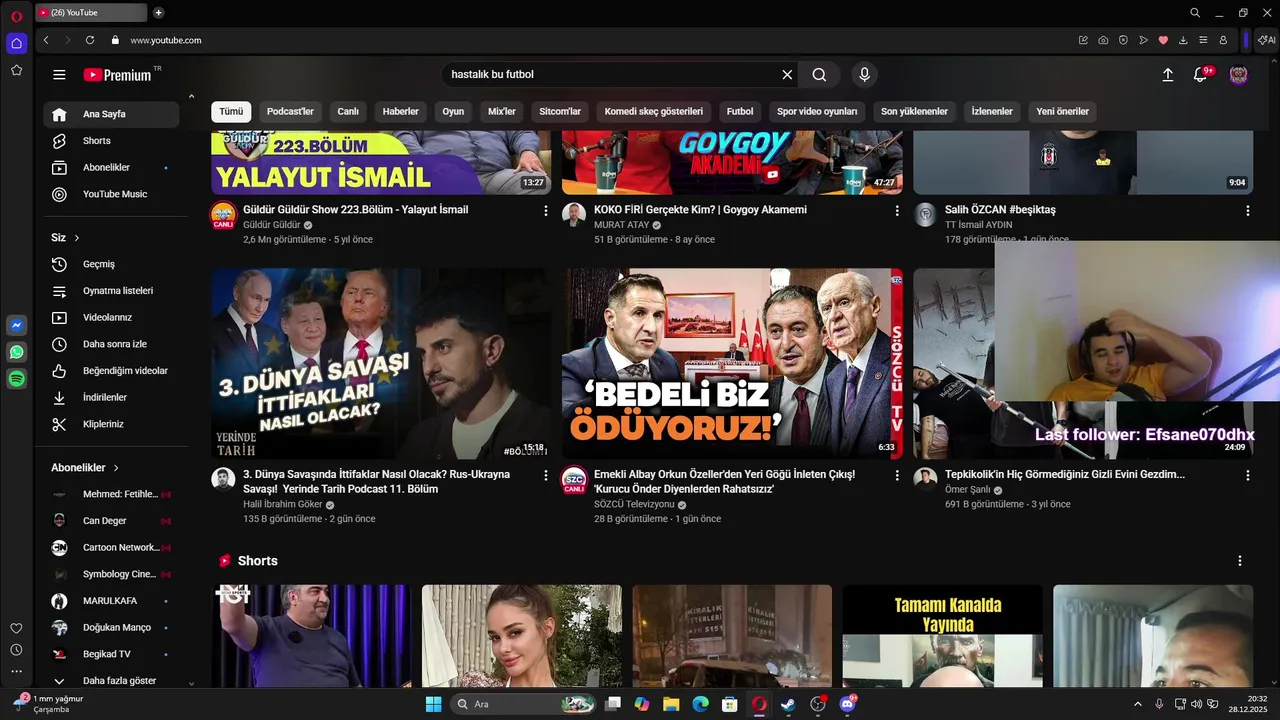Play the 3. Dünya Savaşı thumbnail video
1280x720 pixels.
tap(381, 363)
